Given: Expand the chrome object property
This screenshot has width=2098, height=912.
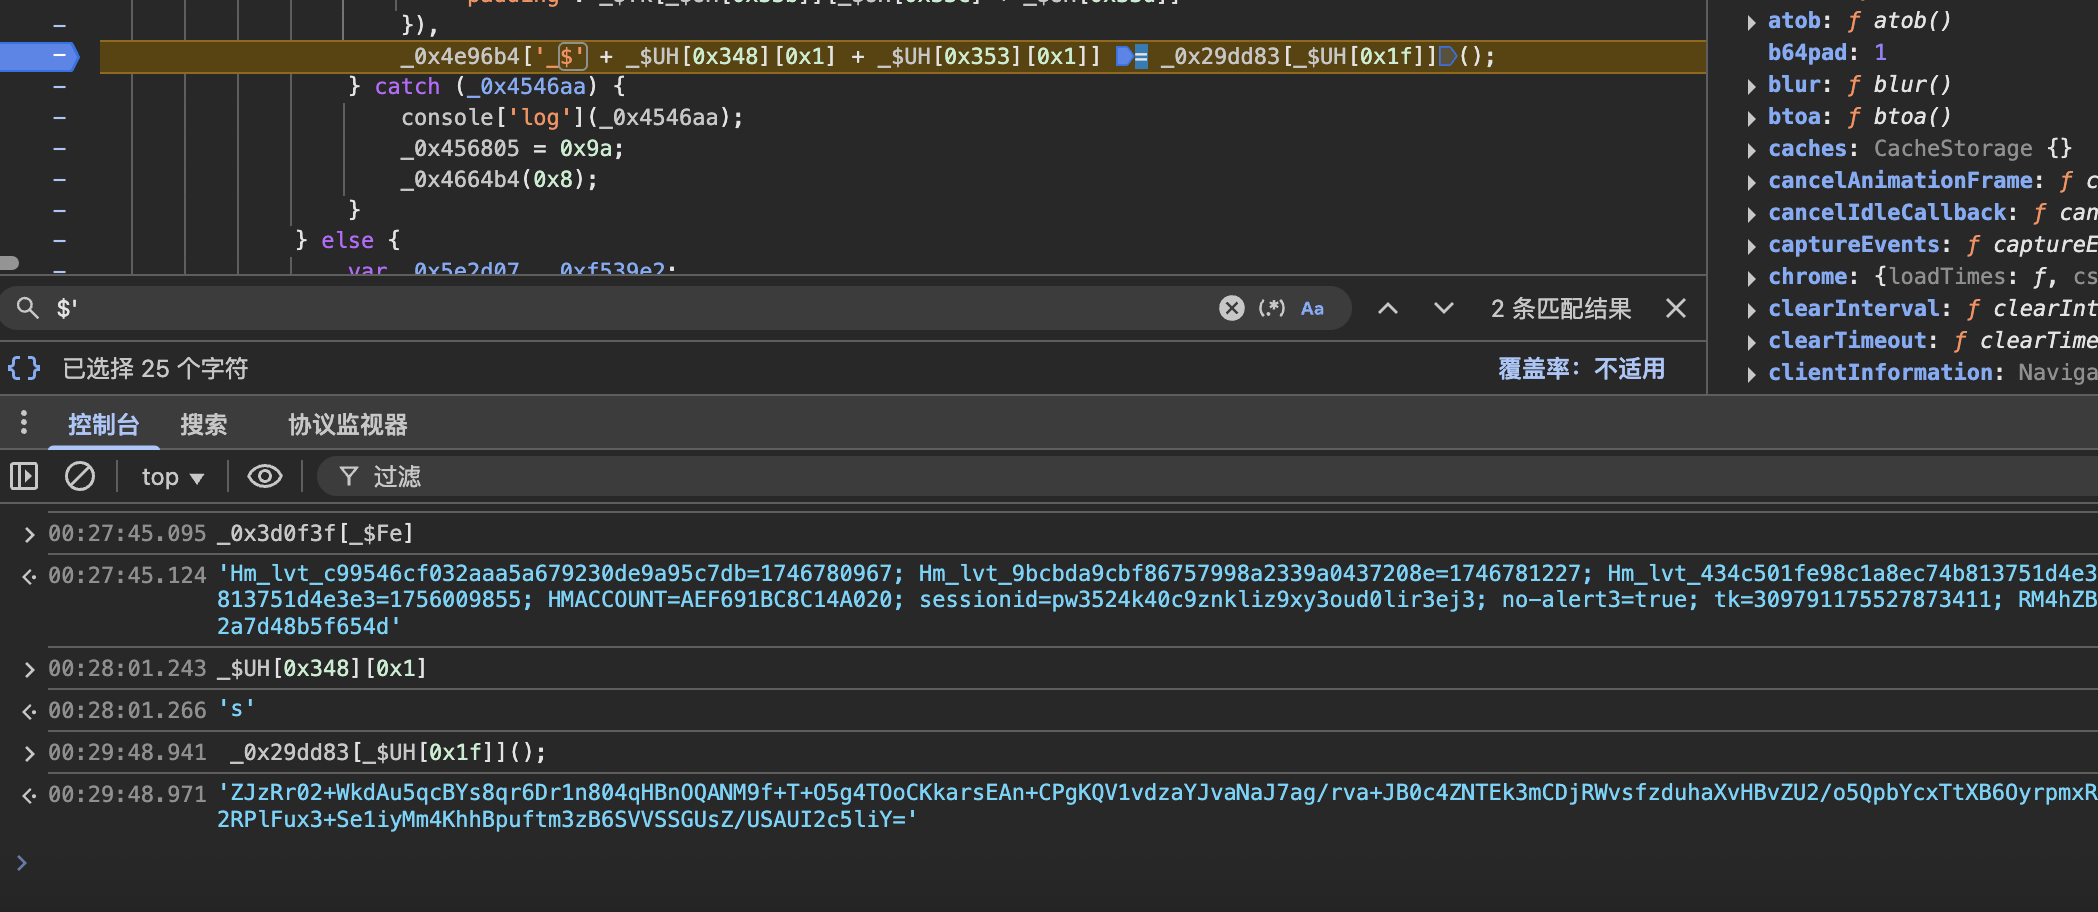Looking at the screenshot, I should point(1751,278).
